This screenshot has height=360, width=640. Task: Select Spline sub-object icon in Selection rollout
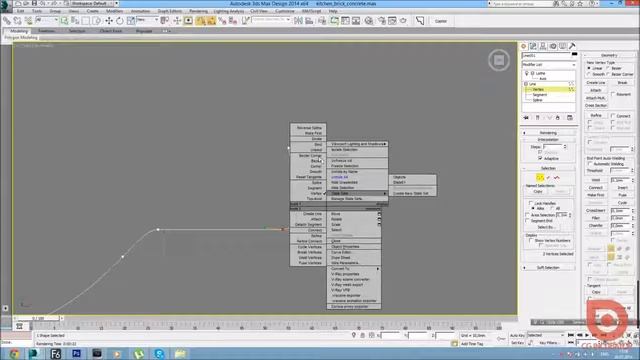click(x=557, y=178)
